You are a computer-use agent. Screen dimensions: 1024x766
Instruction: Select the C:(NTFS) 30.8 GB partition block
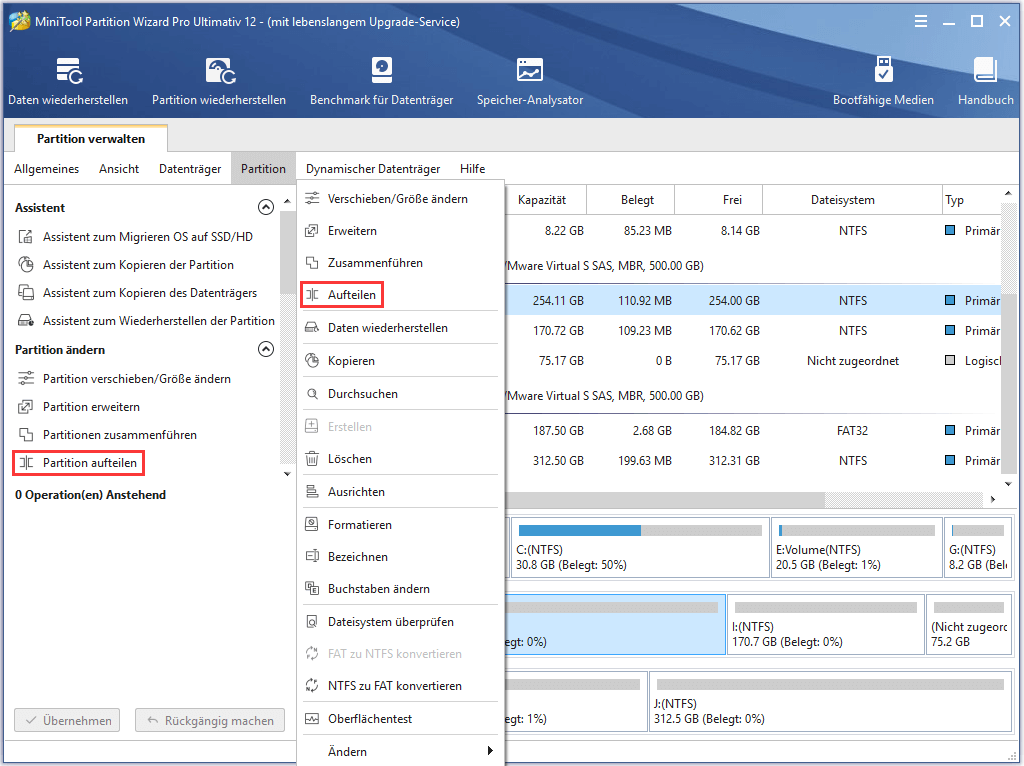pyautogui.click(x=640, y=547)
